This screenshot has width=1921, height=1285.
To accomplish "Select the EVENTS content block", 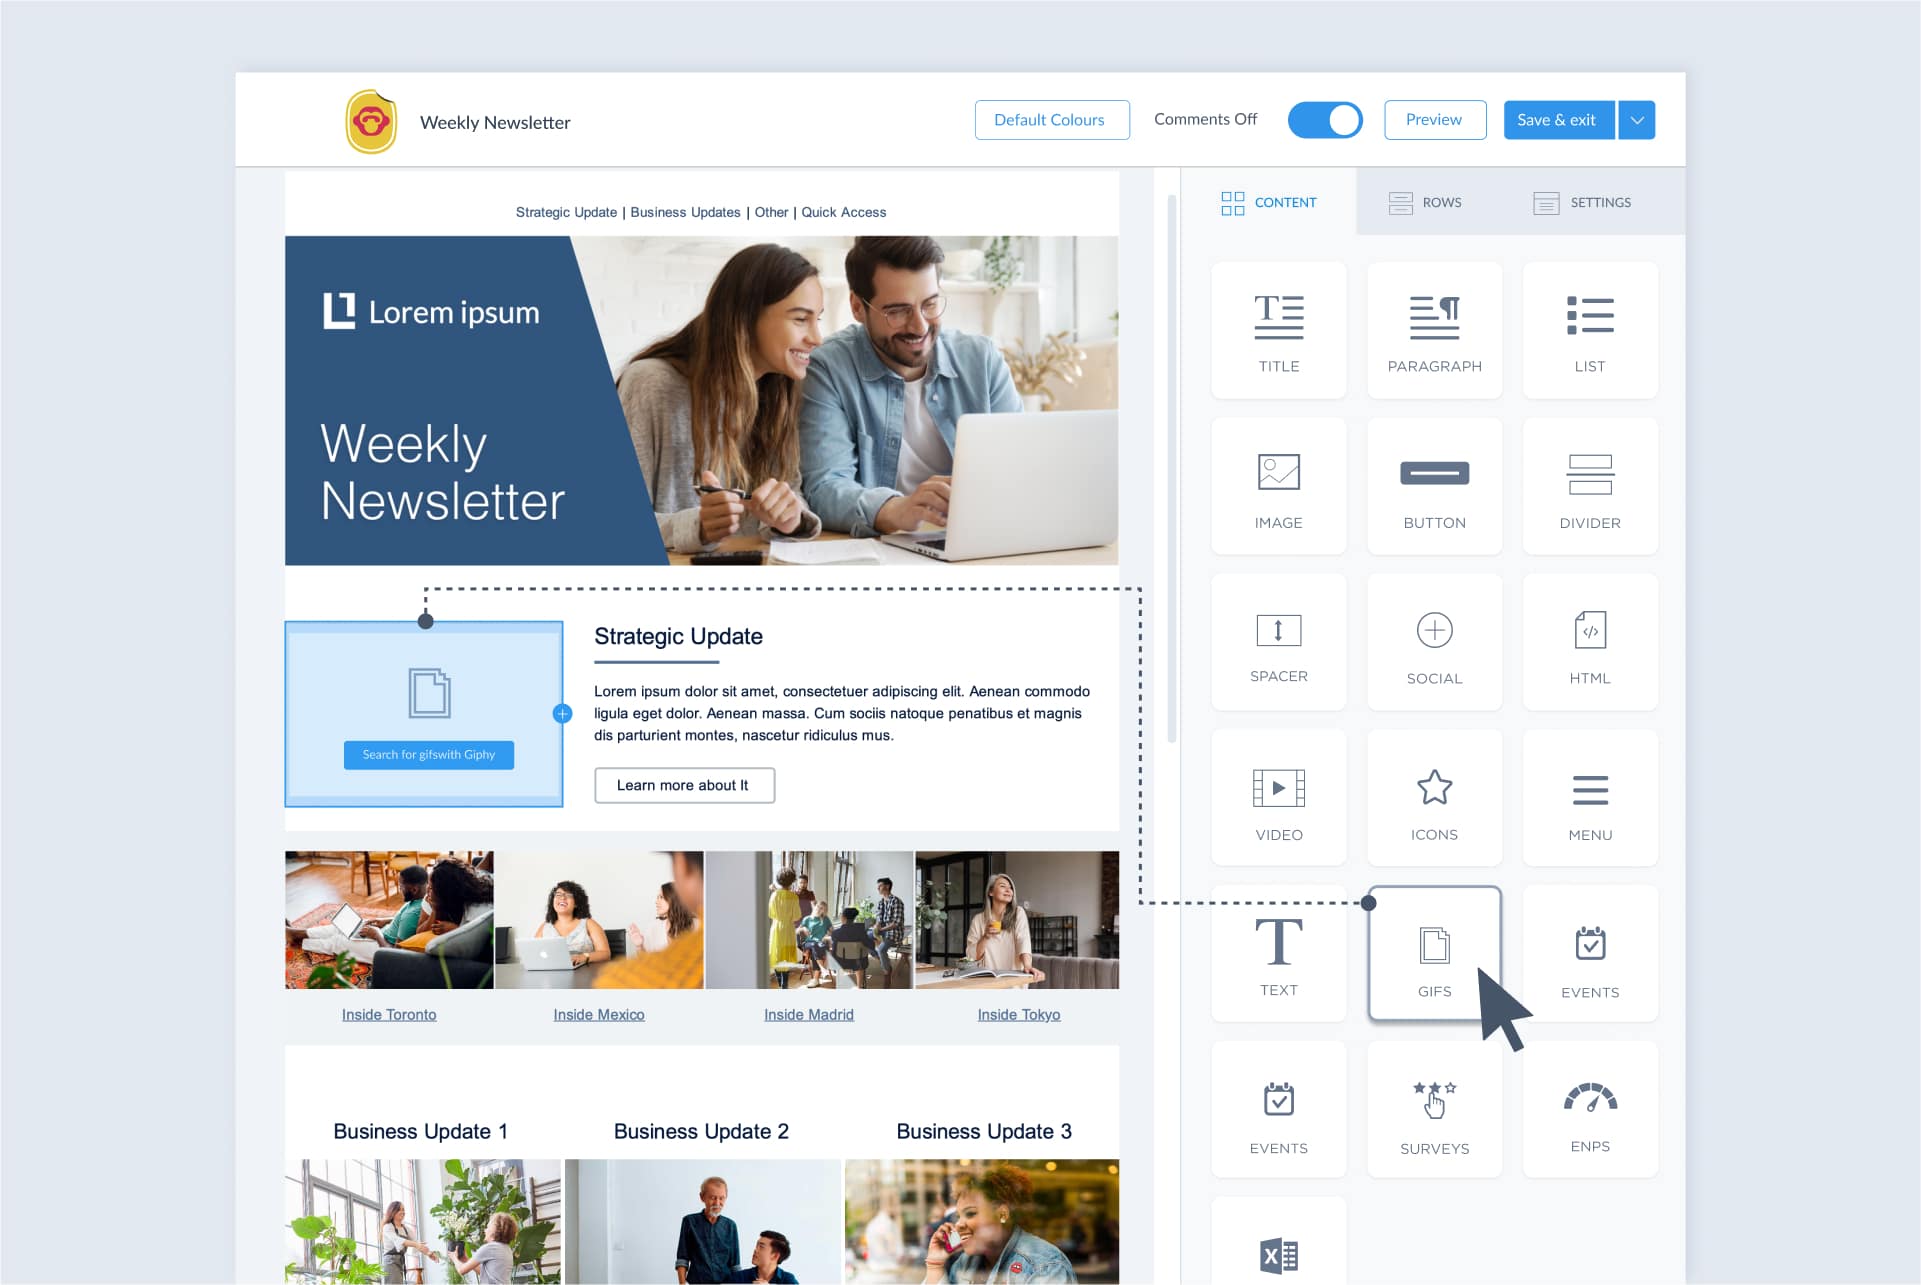I will [x=1590, y=954].
